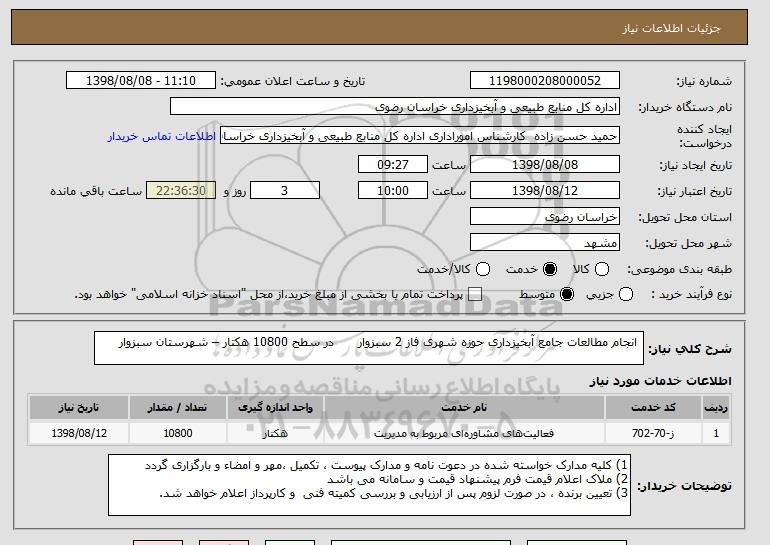Click the delivery city field مشهد
The image size is (770, 545).
(545, 243)
